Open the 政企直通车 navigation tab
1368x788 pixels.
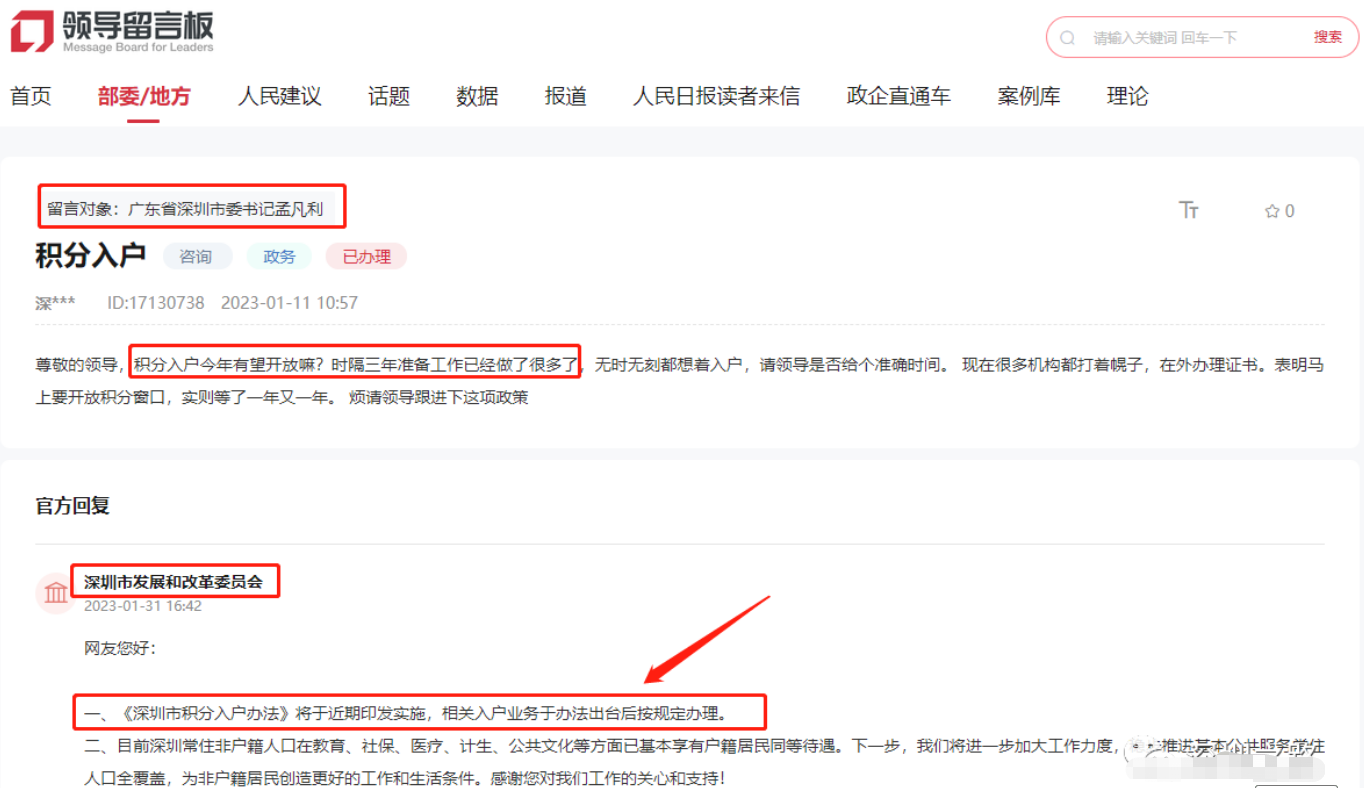tap(899, 96)
